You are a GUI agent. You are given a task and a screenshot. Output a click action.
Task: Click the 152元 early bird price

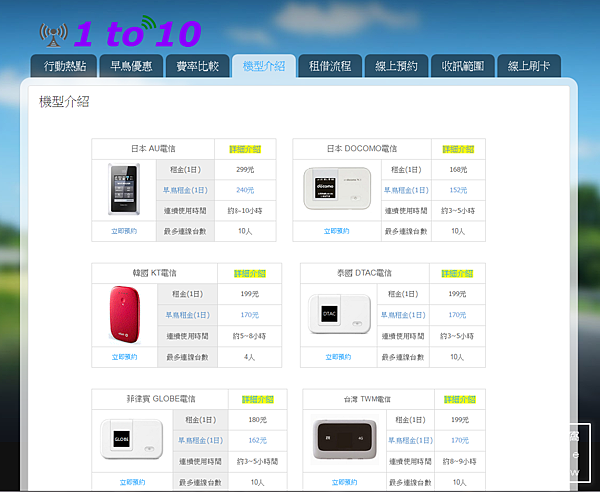click(458, 190)
